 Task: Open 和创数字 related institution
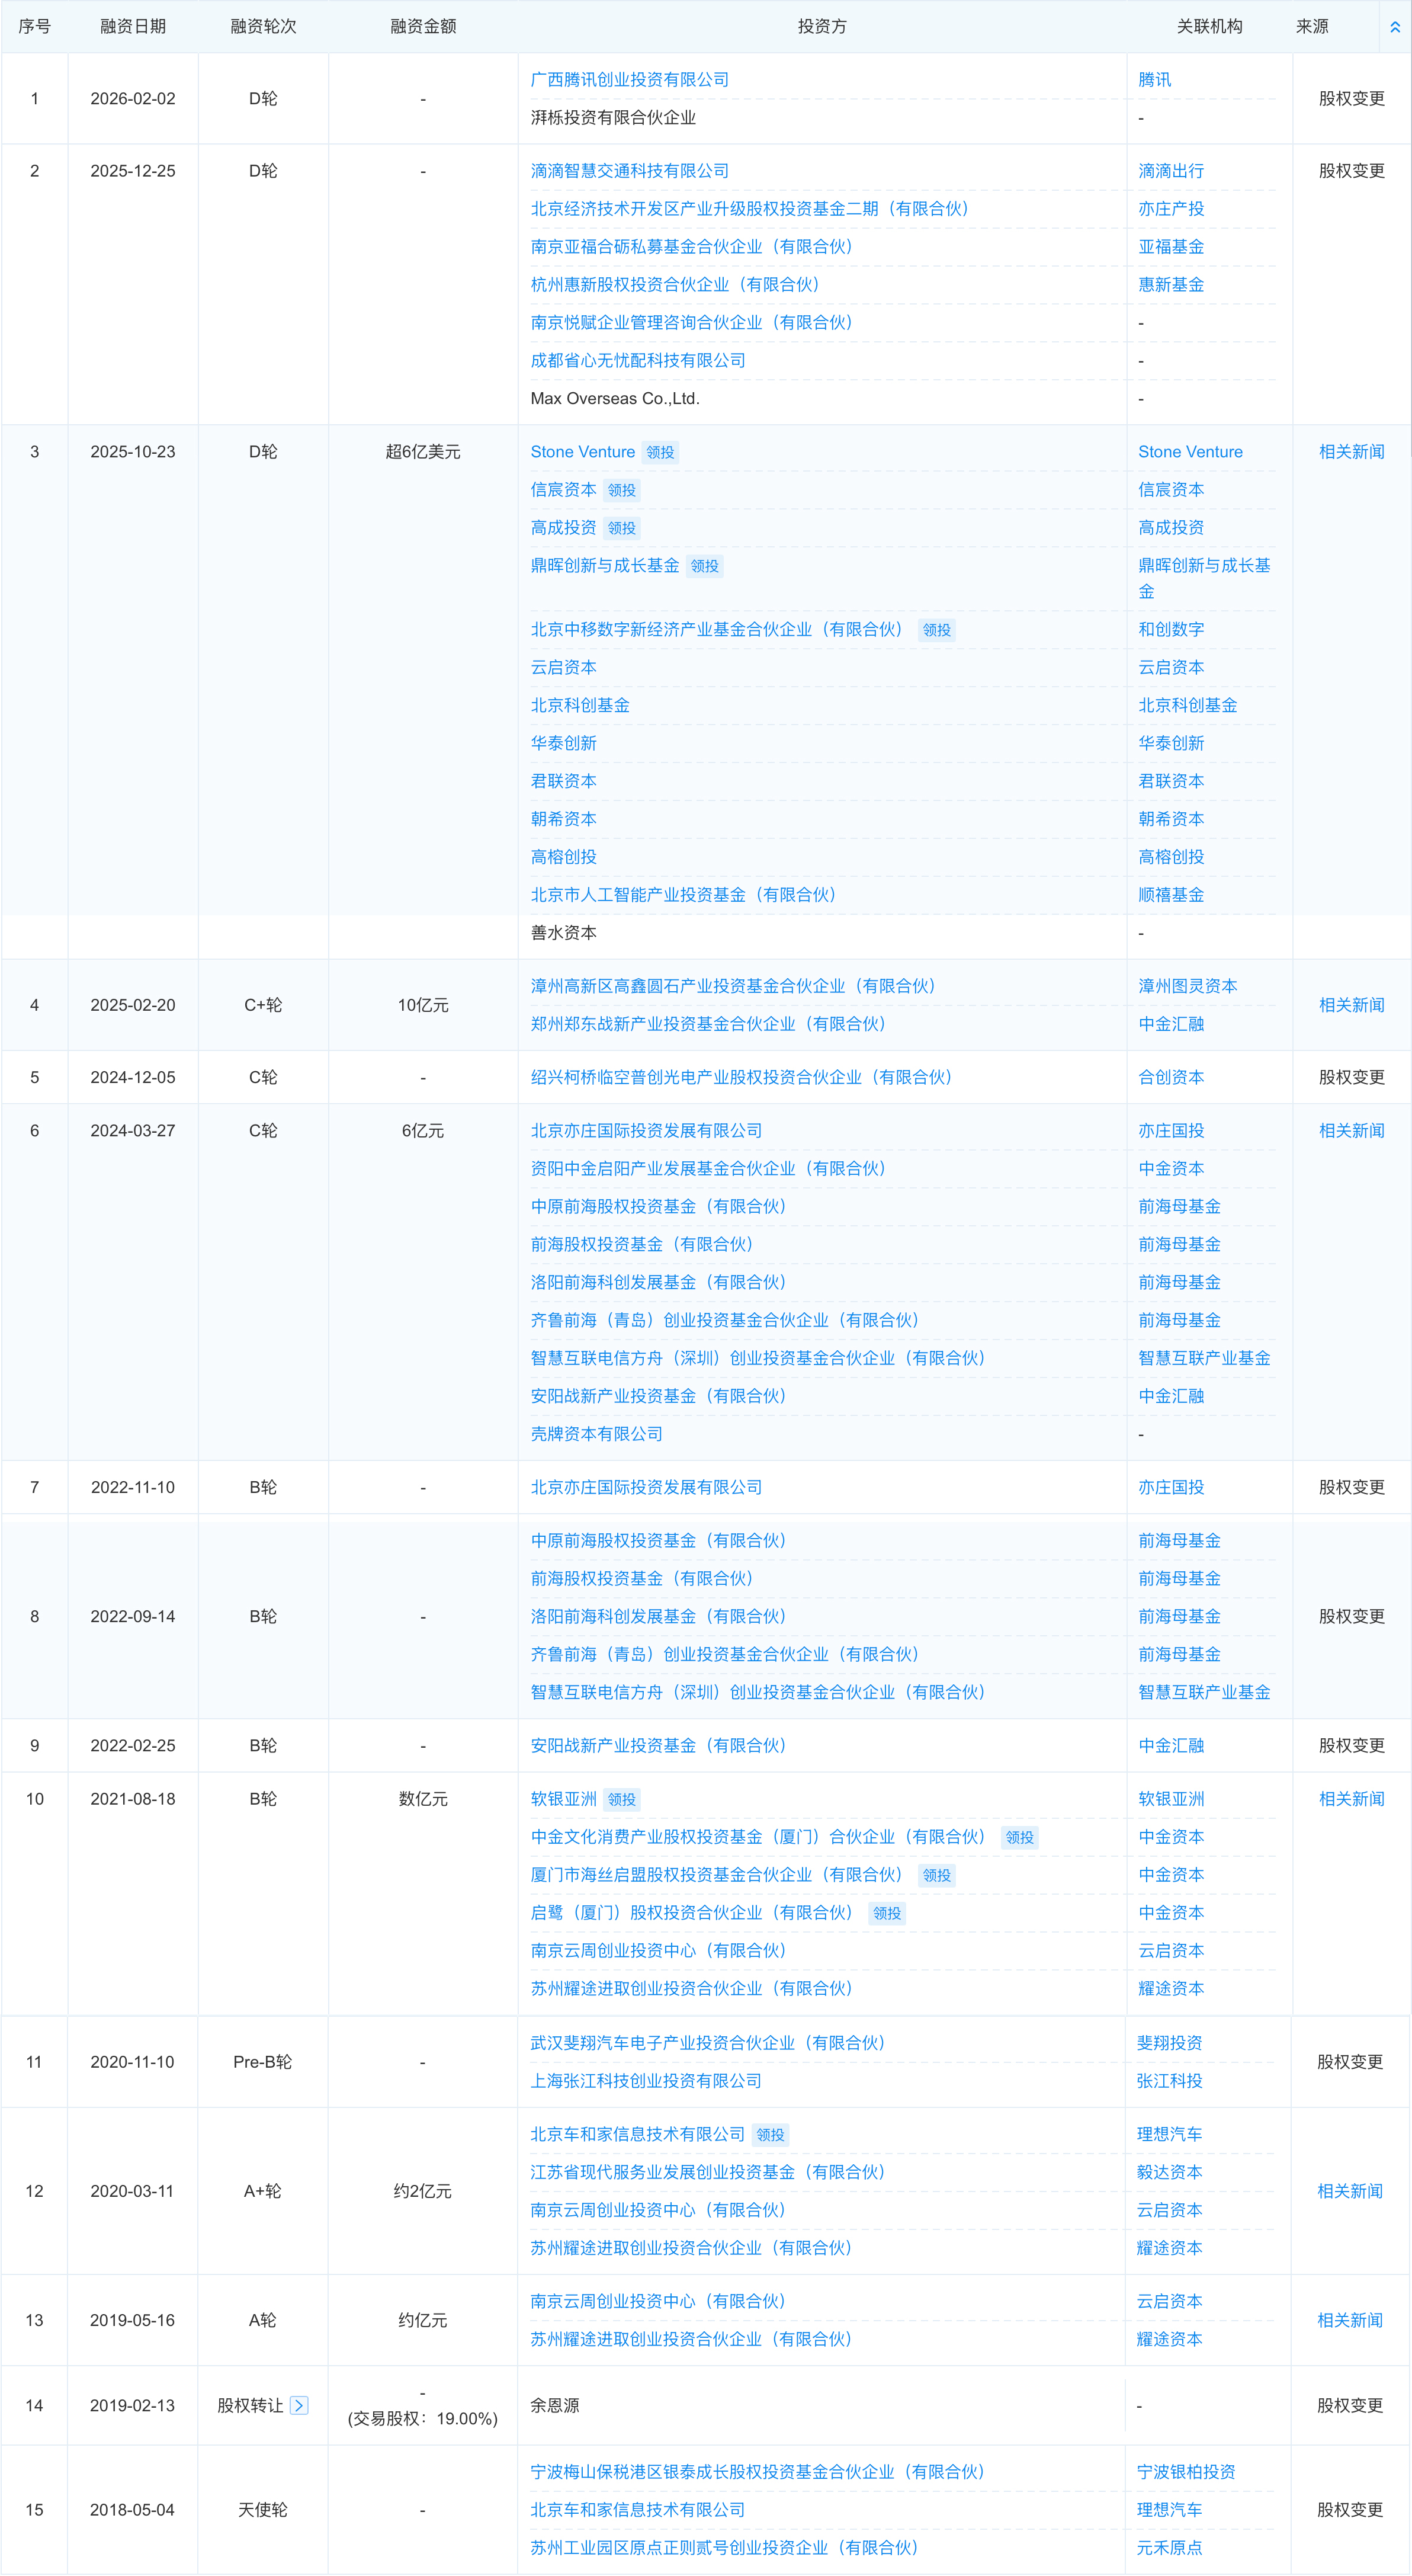pyautogui.click(x=1171, y=629)
